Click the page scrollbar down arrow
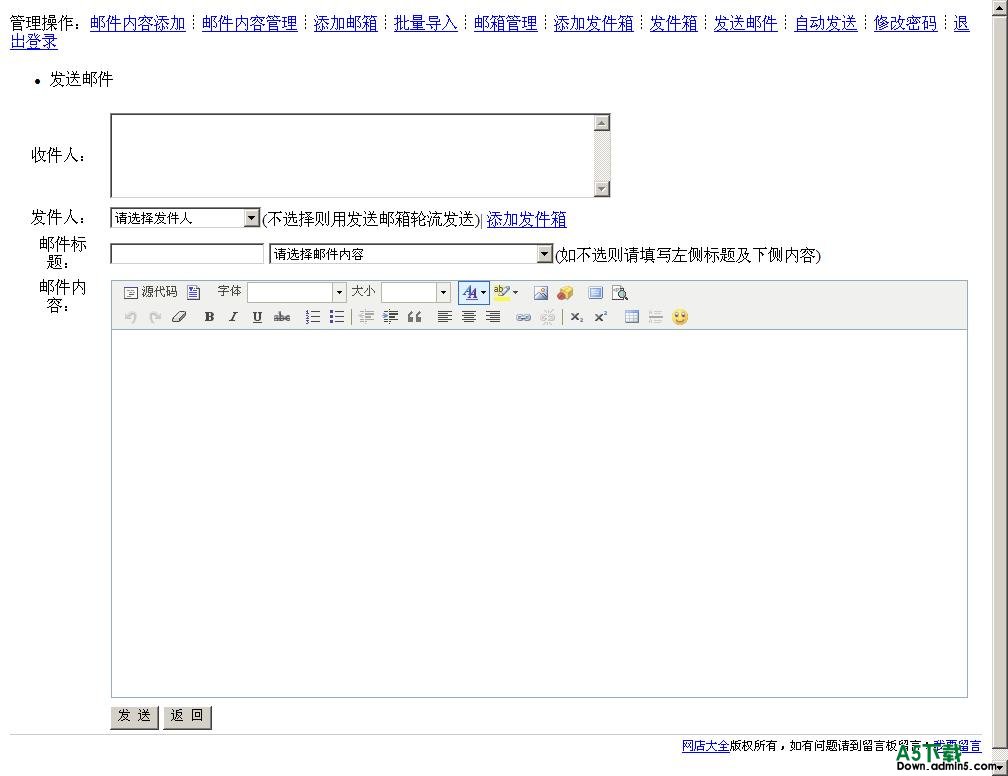Screen dimensions: 1008x776 1000,768
